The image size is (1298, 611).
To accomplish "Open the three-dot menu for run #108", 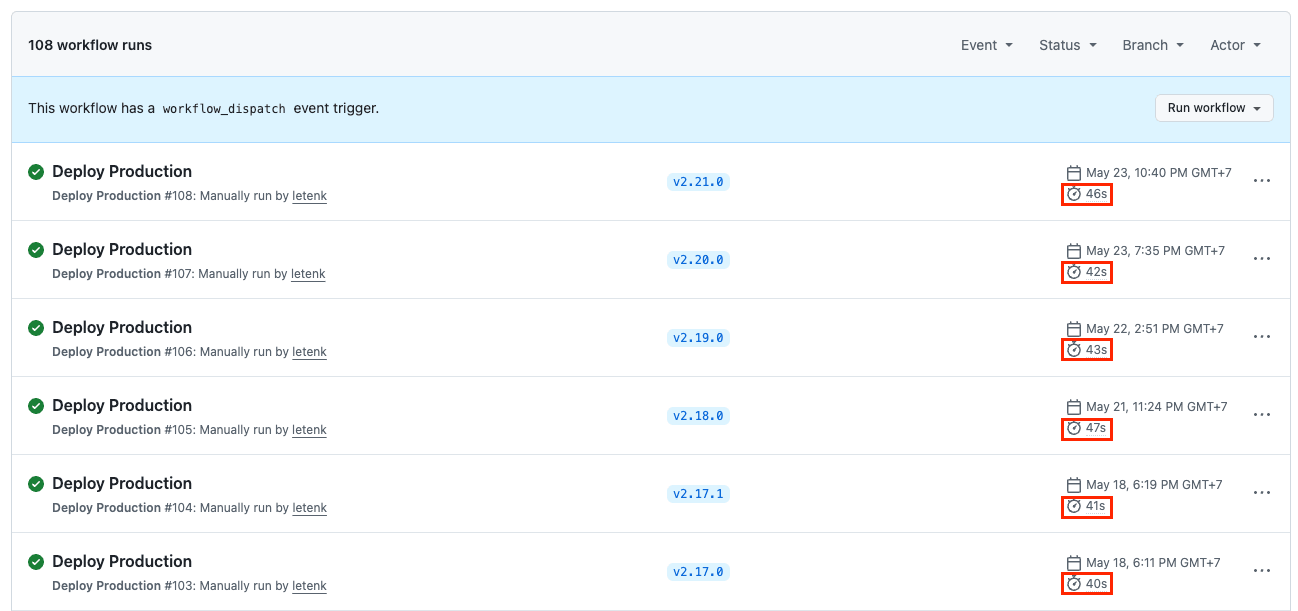I will 1262,181.
